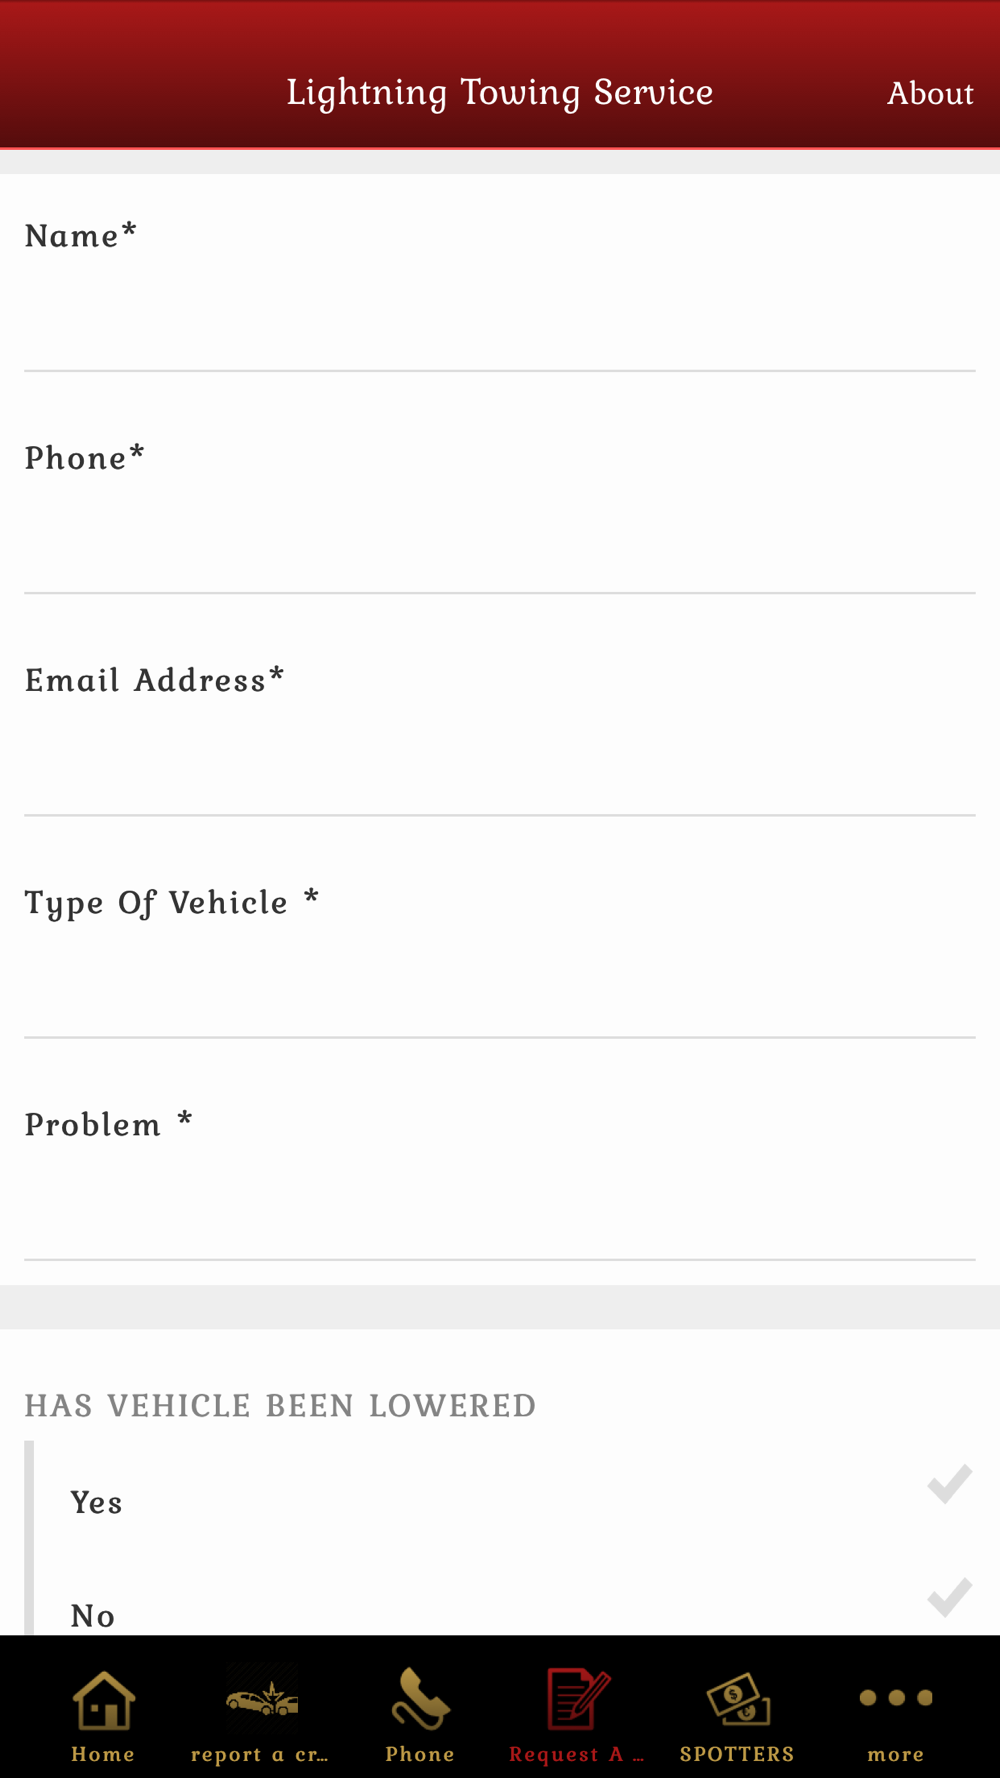Viewport: 1000px width, 1778px height.
Task: Tap the Phone handset icon
Action: click(420, 1698)
